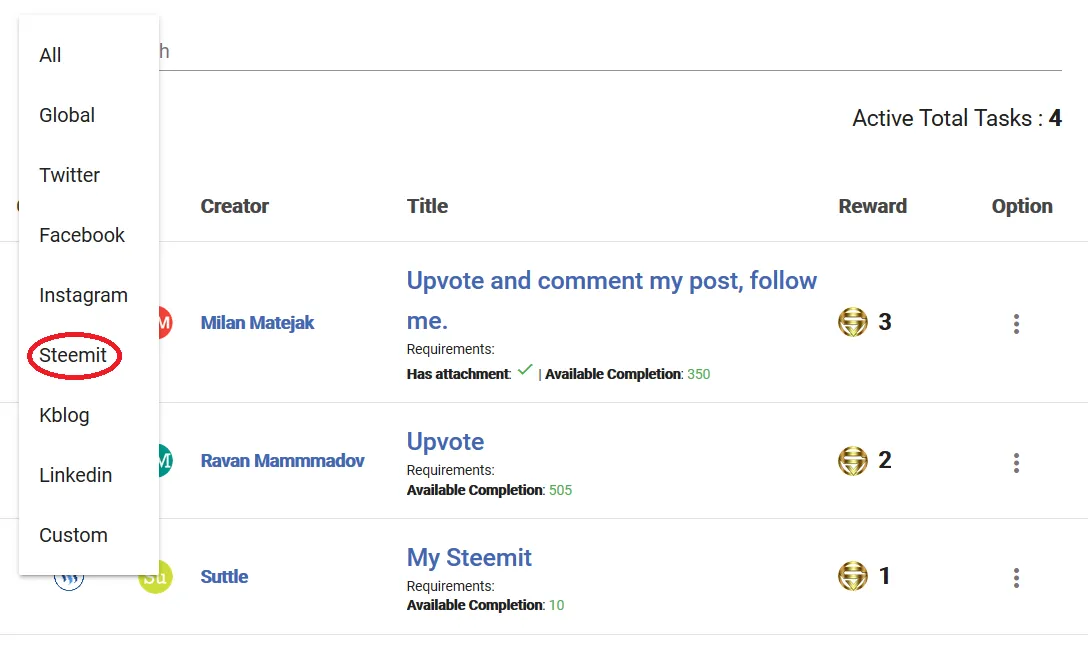Image resolution: width=1088 pixels, height=660 pixels.
Task: Open creator profile Ravan Mammmadov
Action: click(282, 461)
